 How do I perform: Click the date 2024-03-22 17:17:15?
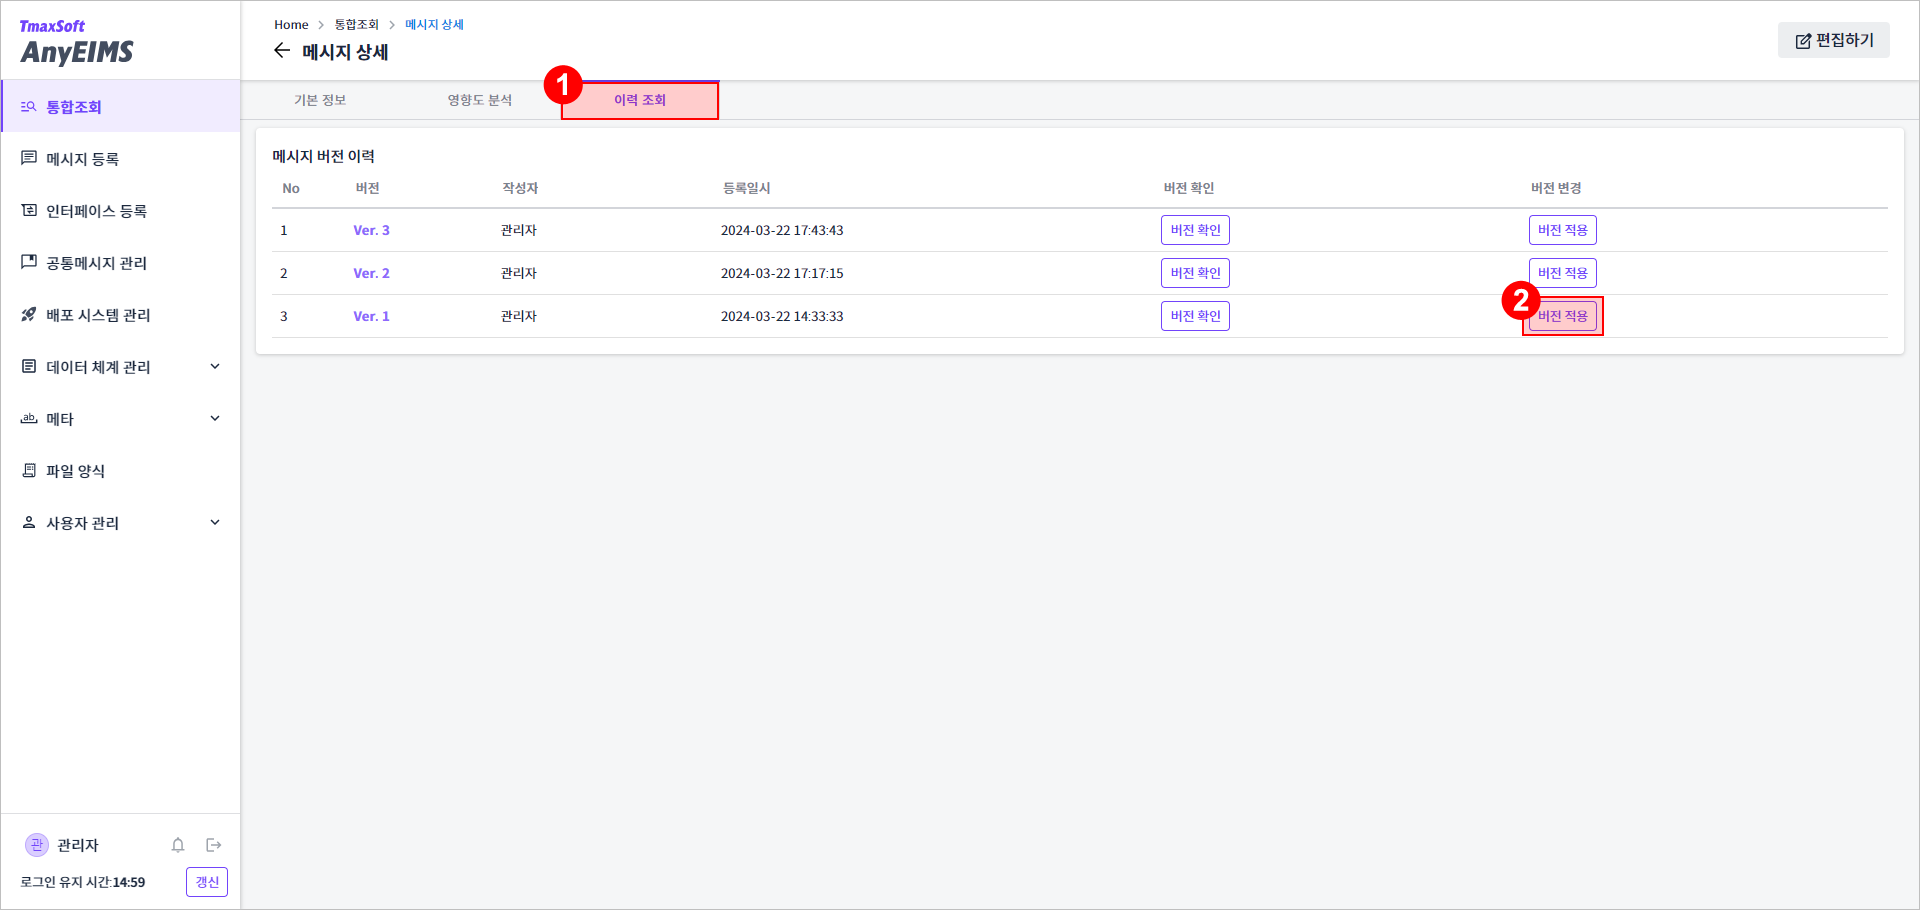pos(782,273)
